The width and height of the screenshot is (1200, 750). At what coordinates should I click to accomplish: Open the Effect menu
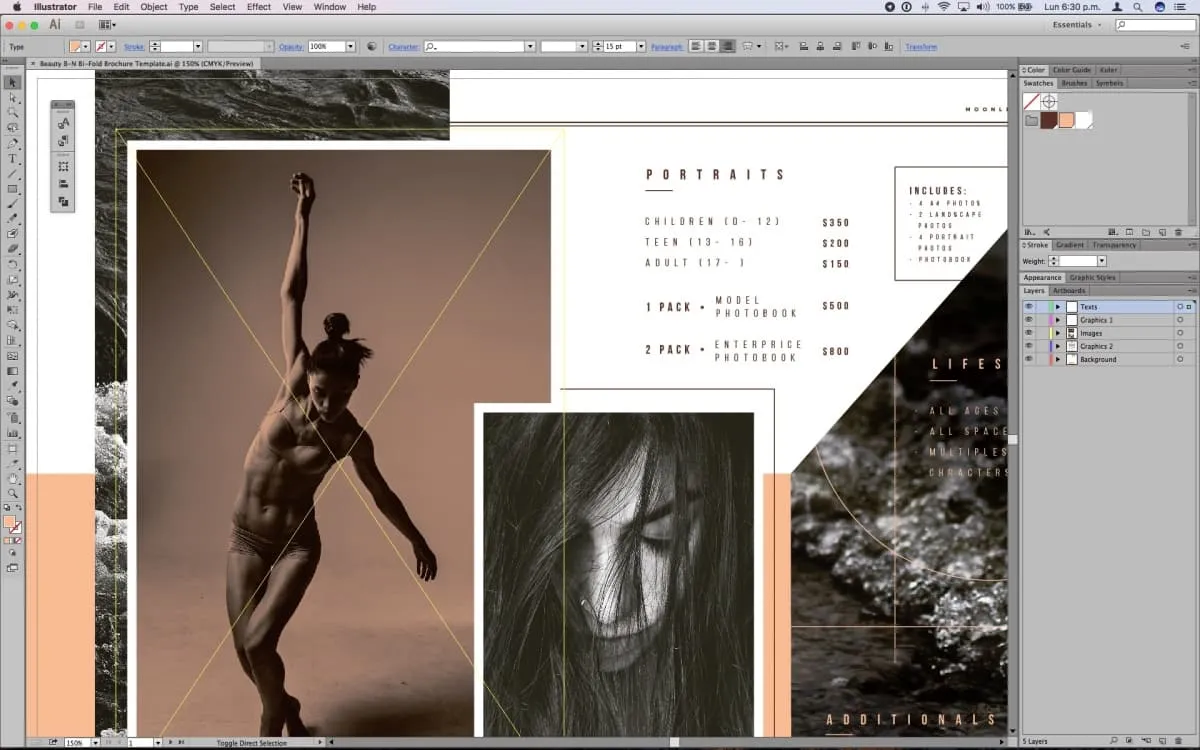(258, 7)
